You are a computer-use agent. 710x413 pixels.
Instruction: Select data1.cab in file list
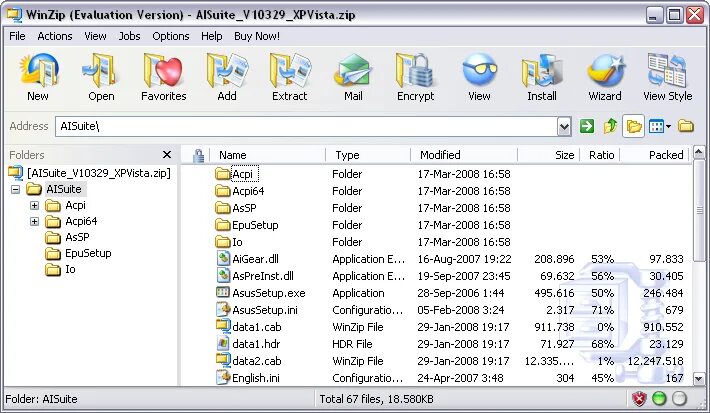(257, 327)
